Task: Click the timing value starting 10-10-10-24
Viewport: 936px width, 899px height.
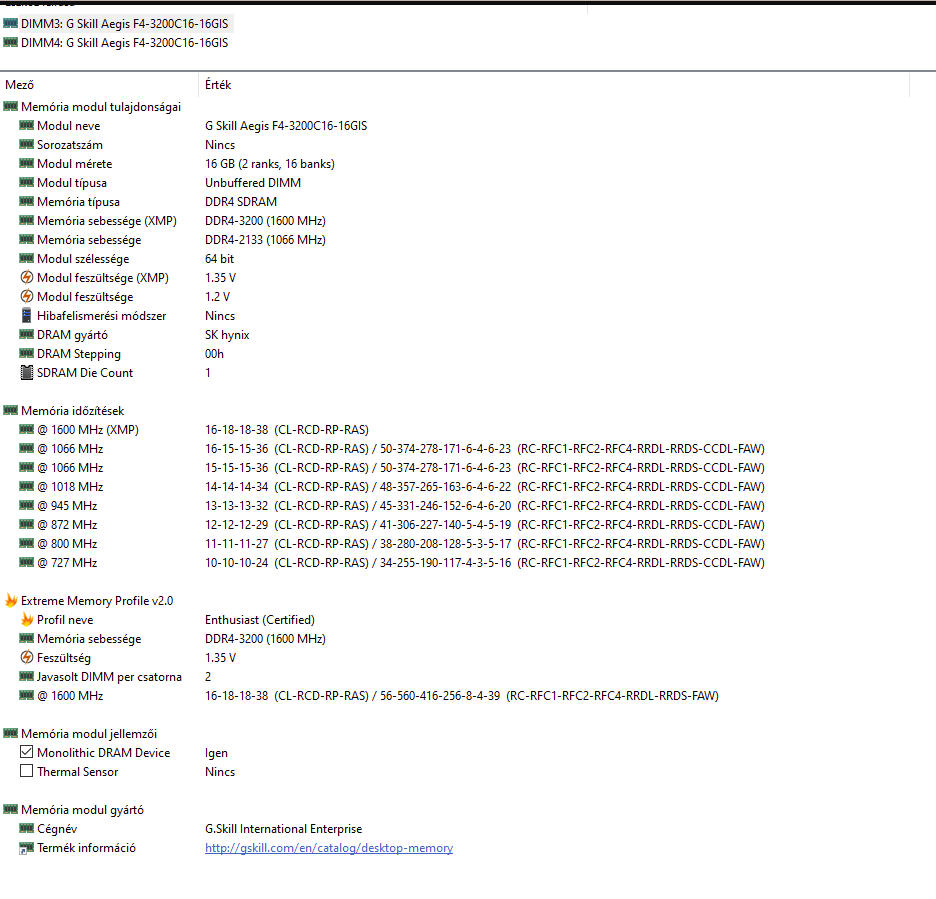Action: [x=485, y=563]
